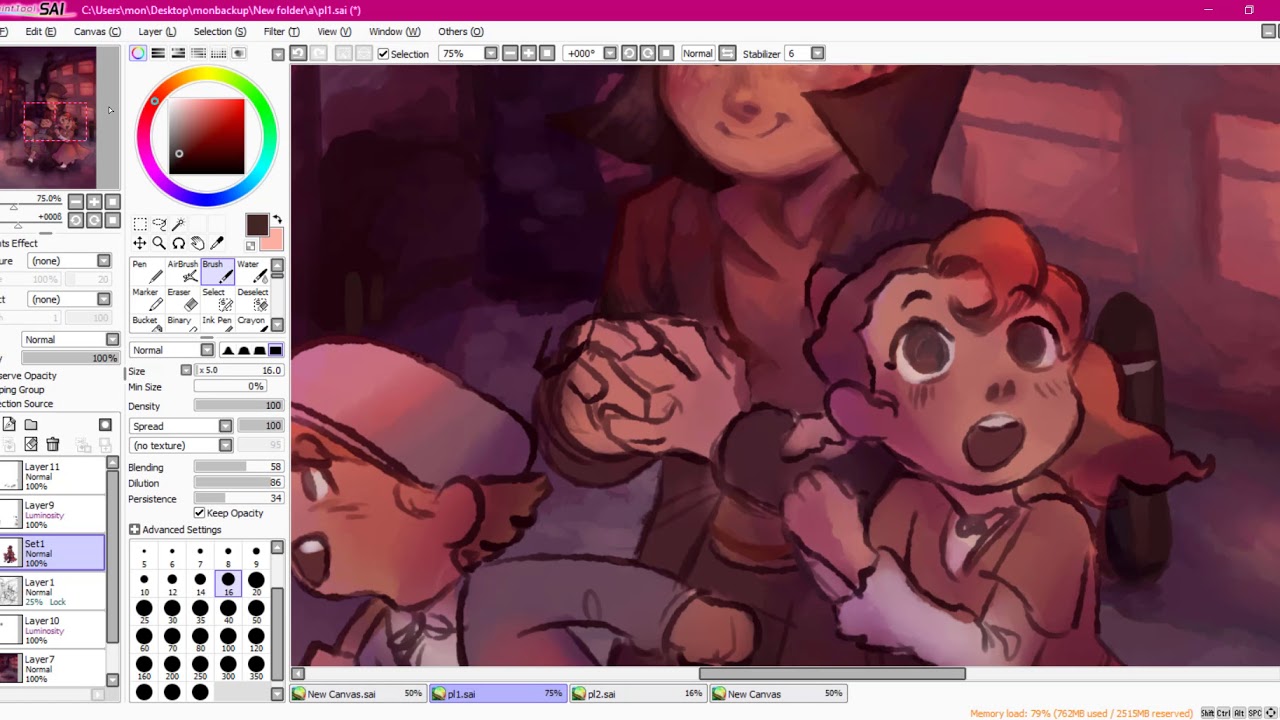Select the Eraser tool

click(183, 299)
